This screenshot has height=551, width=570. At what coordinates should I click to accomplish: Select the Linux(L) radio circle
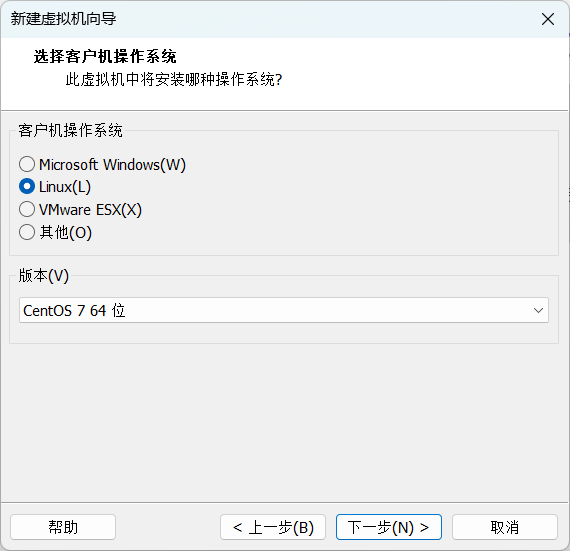(x=27, y=187)
